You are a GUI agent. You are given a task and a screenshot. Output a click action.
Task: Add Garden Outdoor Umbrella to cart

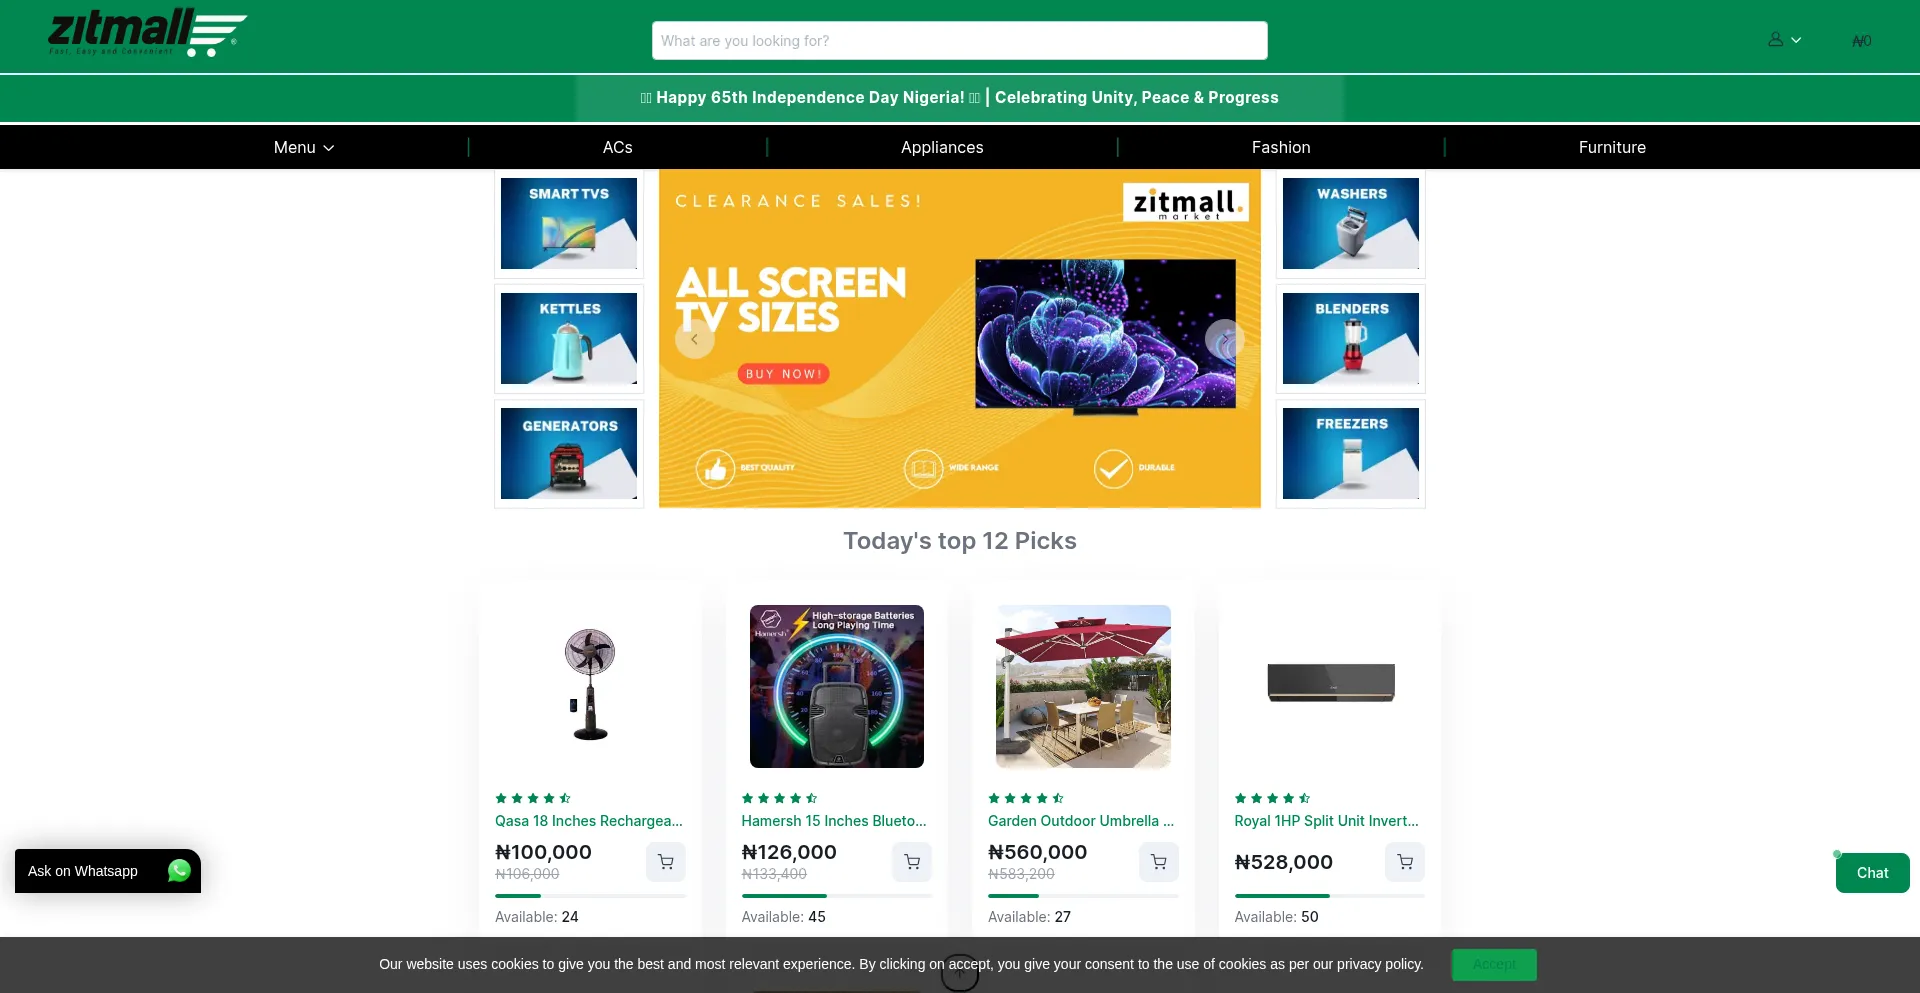point(1158,862)
